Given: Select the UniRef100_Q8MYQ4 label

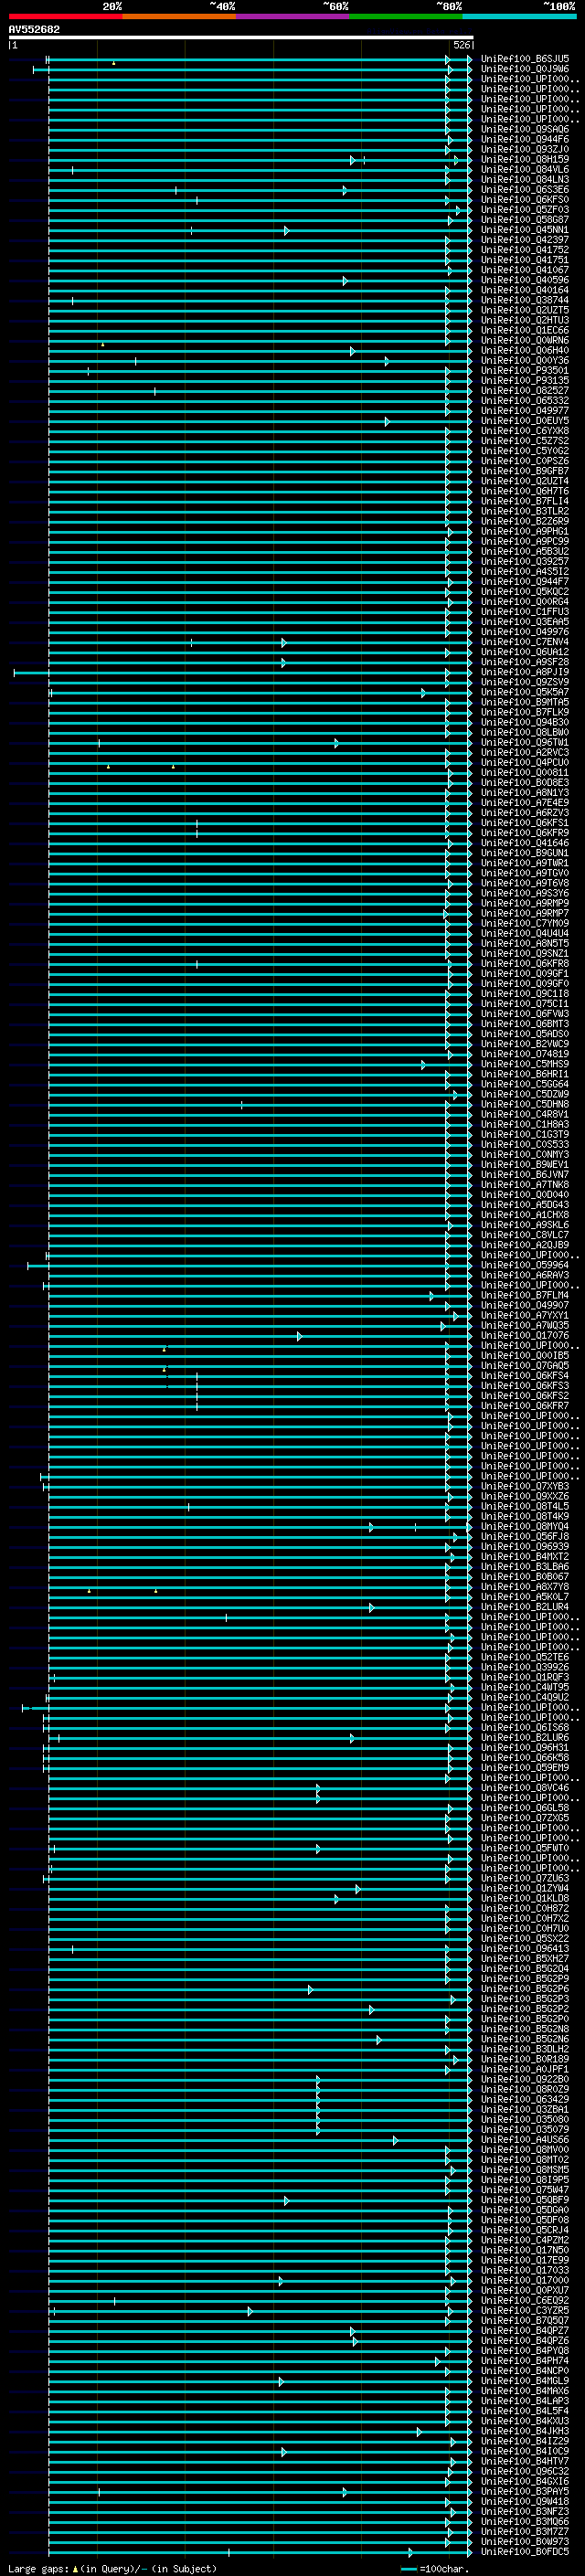Looking at the screenshot, I should coord(525,1526).
